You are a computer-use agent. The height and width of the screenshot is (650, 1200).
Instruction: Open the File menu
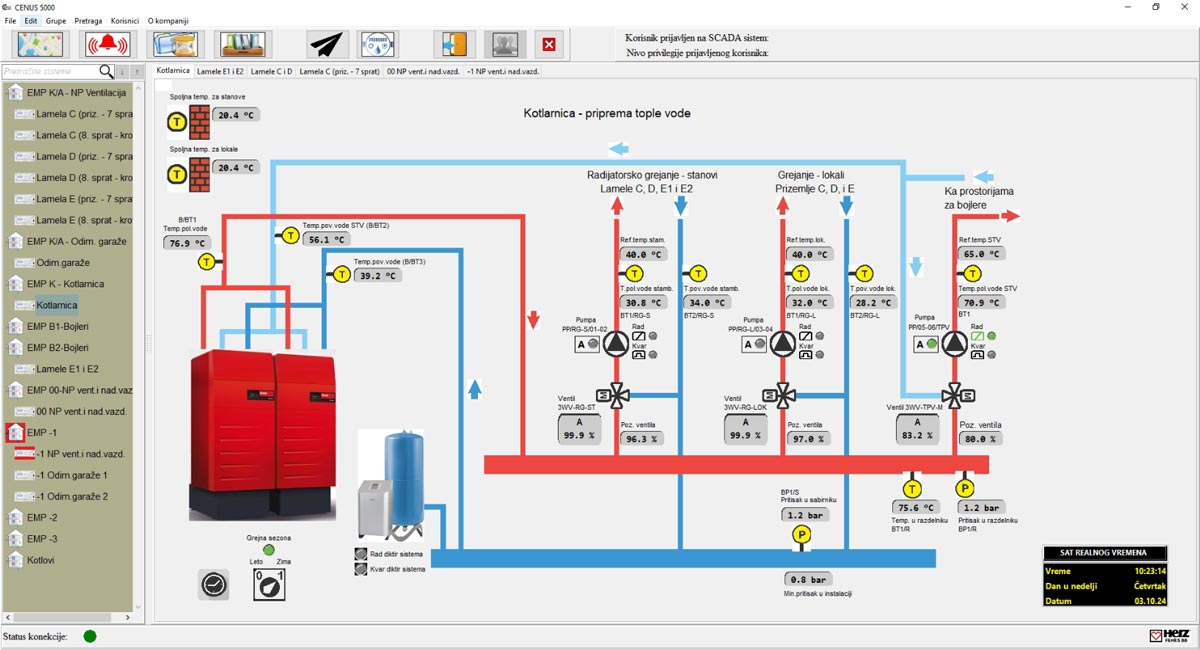point(10,20)
